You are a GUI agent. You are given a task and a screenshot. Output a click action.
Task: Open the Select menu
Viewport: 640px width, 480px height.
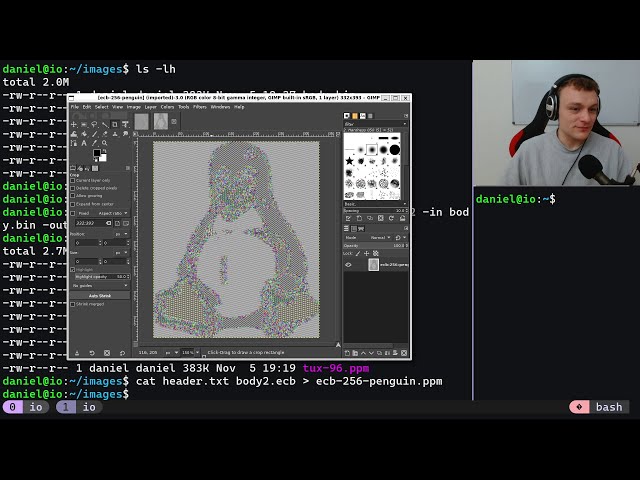click(x=102, y=107)
